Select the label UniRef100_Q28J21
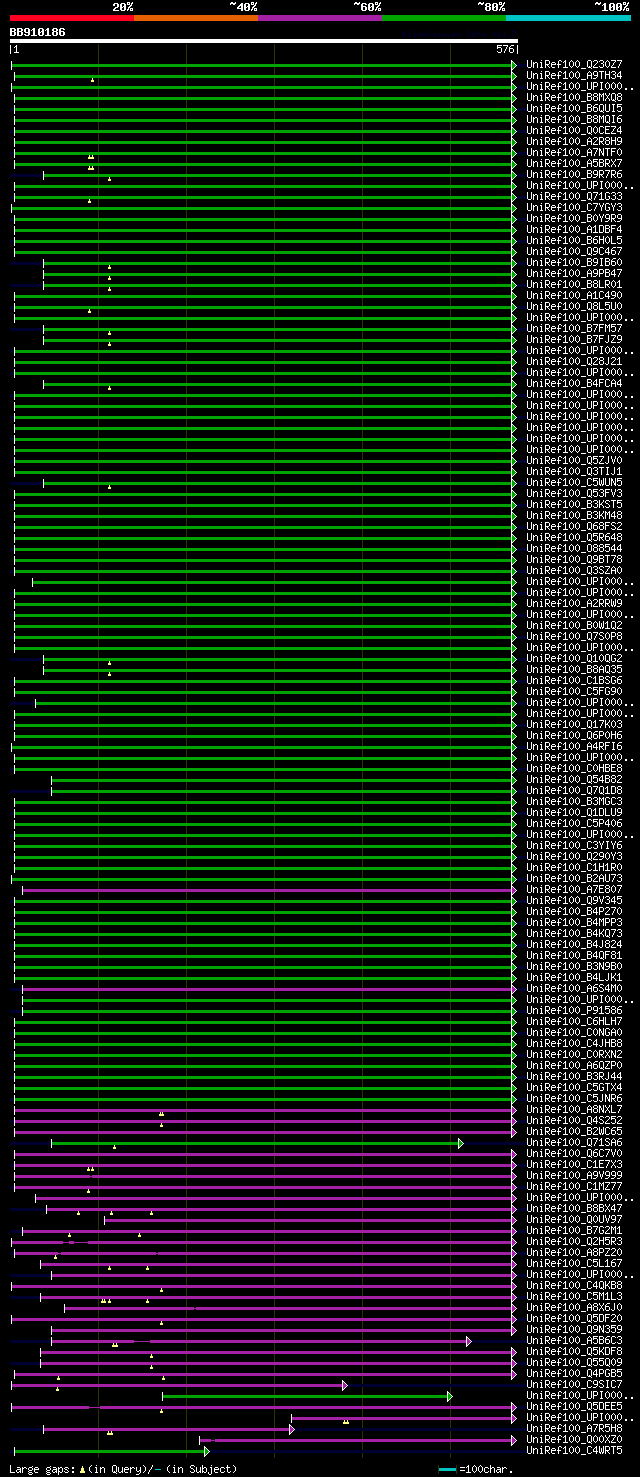Screen dimensions: 640x1477 point(574,361)
